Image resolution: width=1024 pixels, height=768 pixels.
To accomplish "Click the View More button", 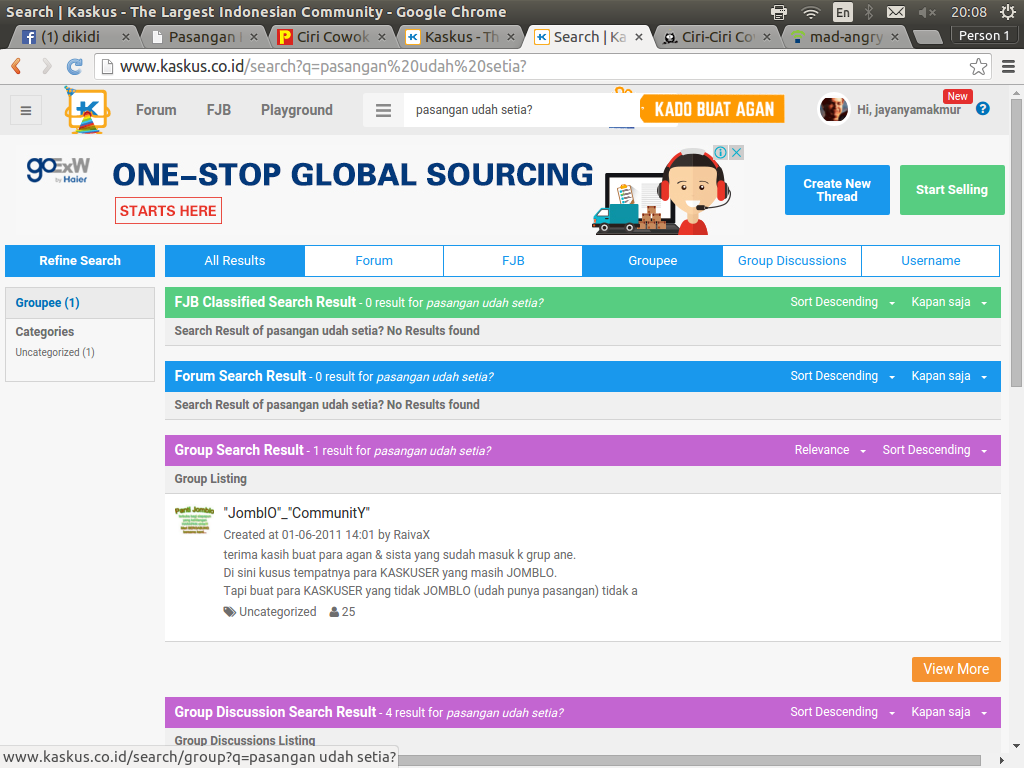I will 956,669.
